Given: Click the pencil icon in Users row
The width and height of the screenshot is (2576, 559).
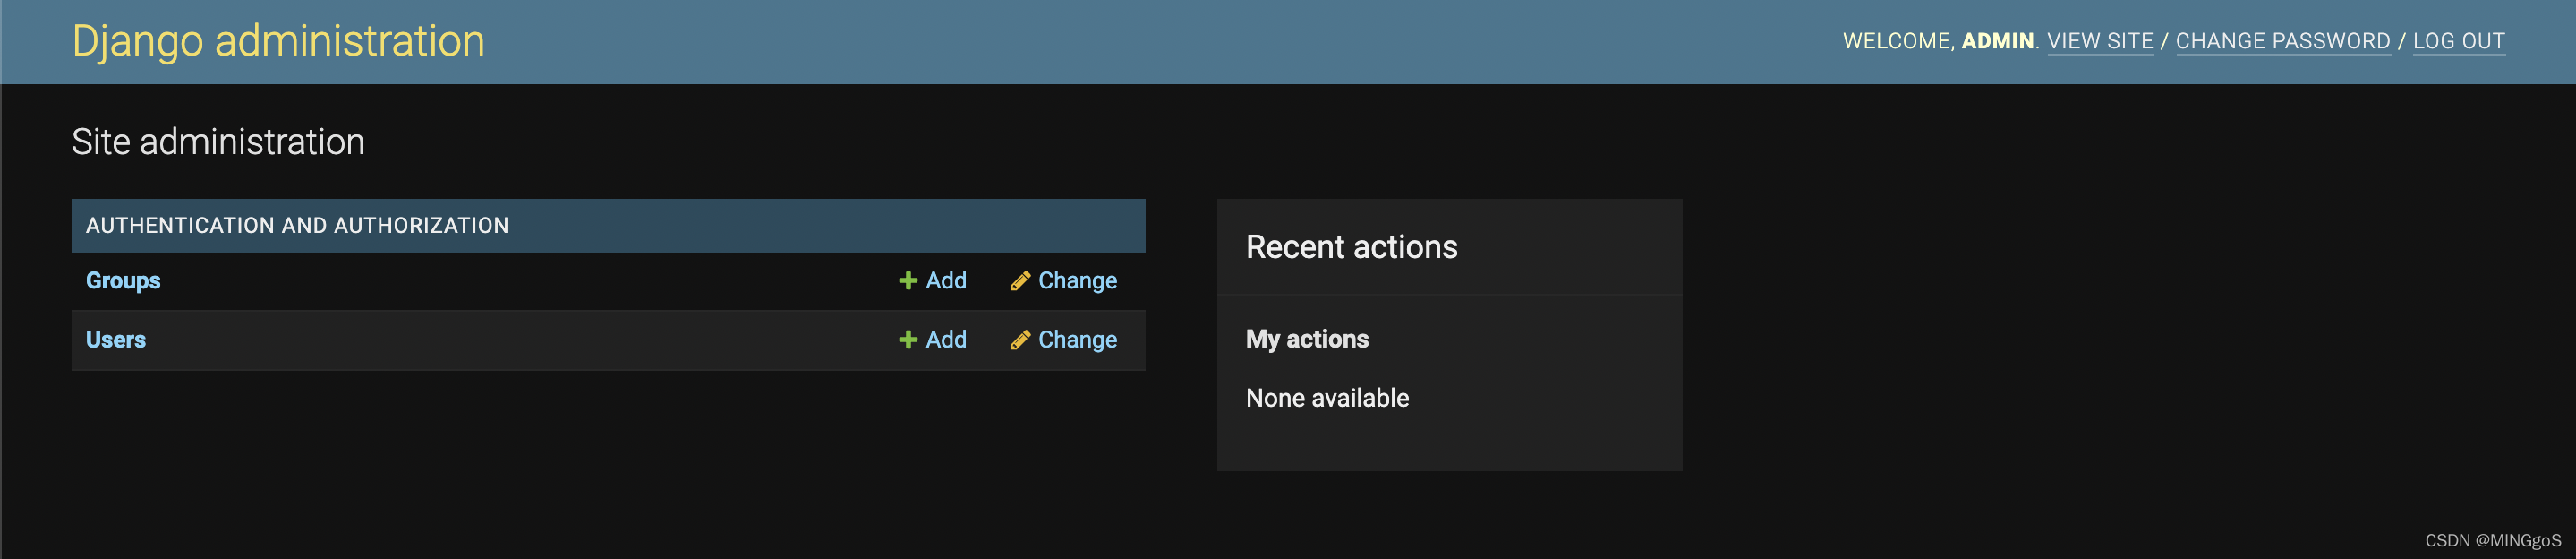Looking at the screenshot, I should click(x=1020, y=340).
